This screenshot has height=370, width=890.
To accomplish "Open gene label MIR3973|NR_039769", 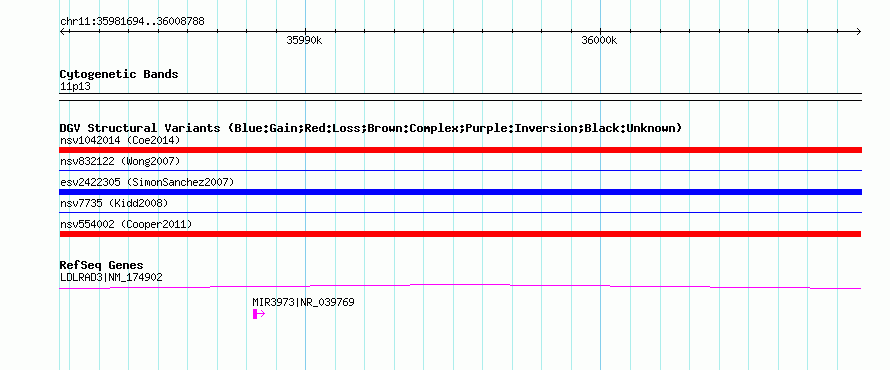I will click(x=303, y=302).
